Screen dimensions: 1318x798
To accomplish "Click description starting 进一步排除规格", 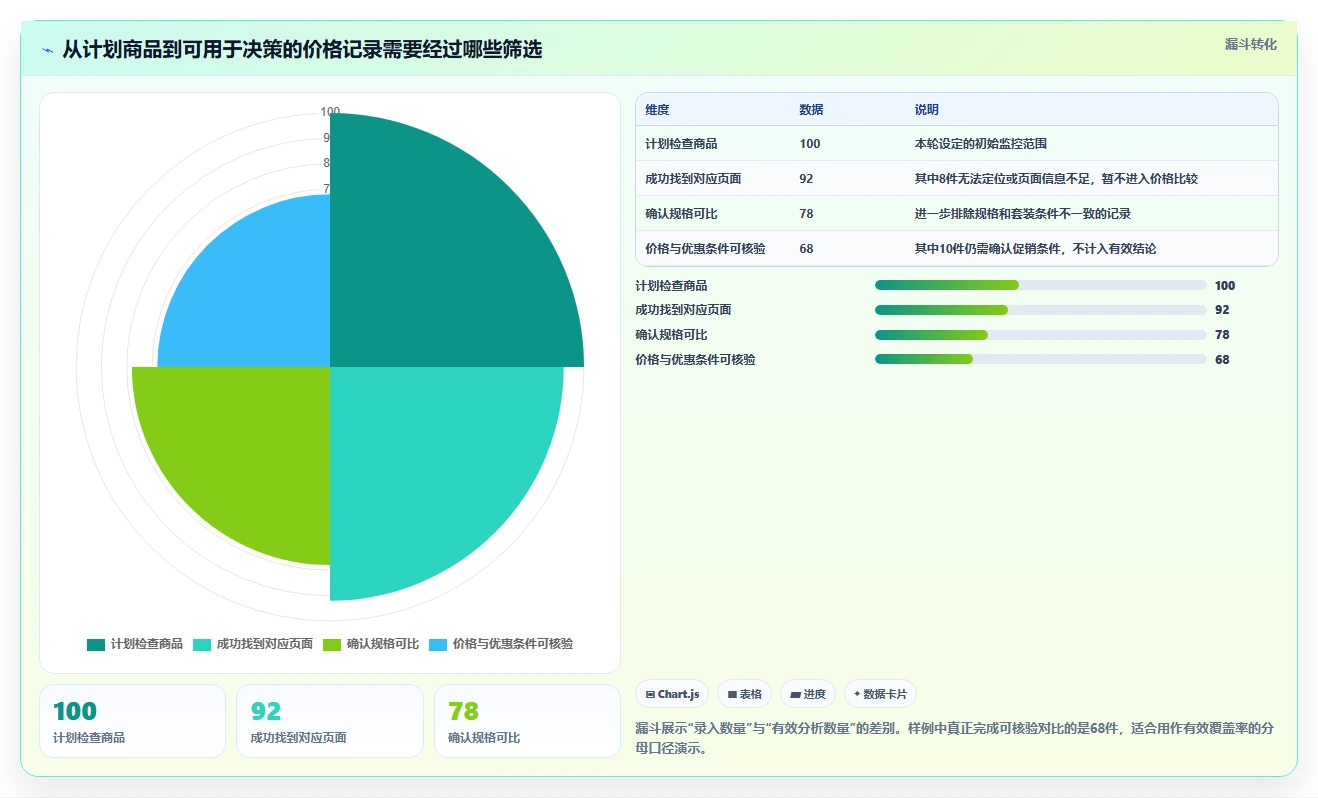I will coord(1022,214).
